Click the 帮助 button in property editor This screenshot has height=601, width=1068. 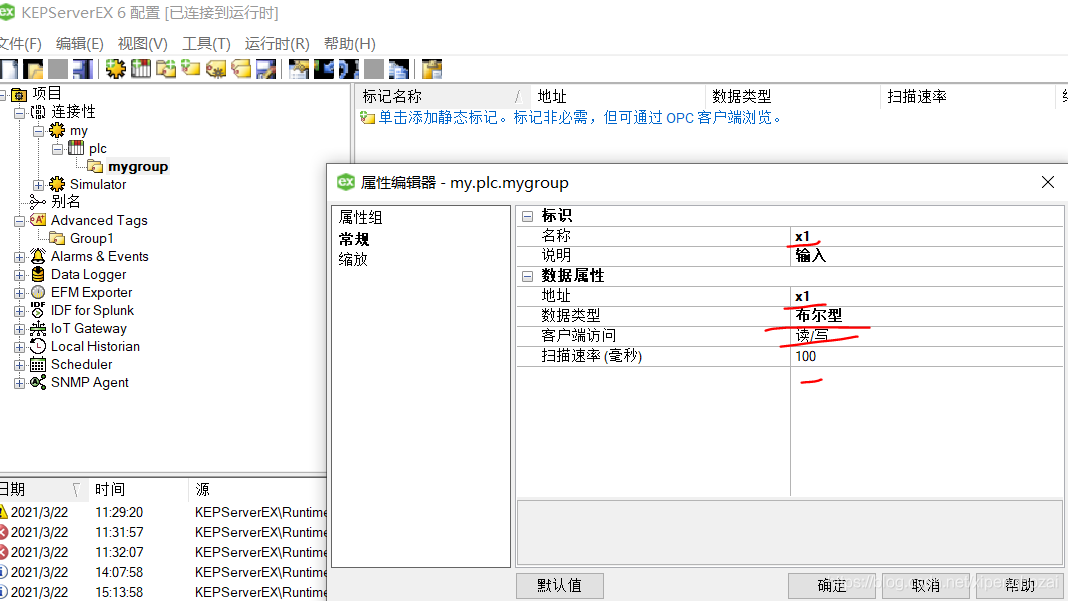click(1019, 585)
